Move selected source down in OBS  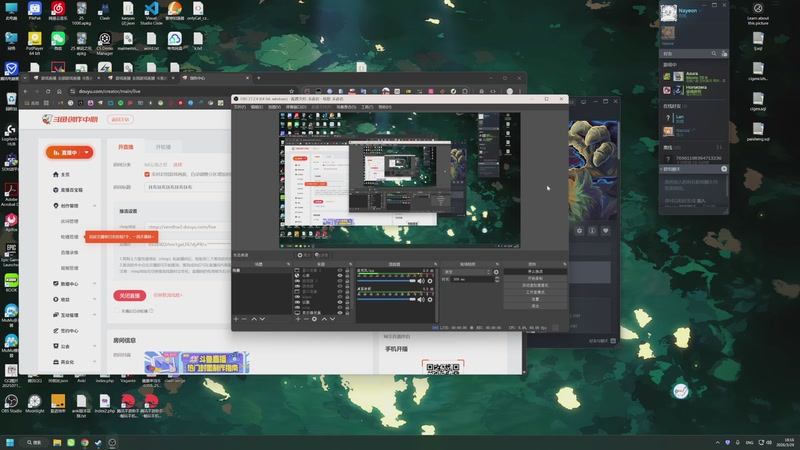(332, 319)
